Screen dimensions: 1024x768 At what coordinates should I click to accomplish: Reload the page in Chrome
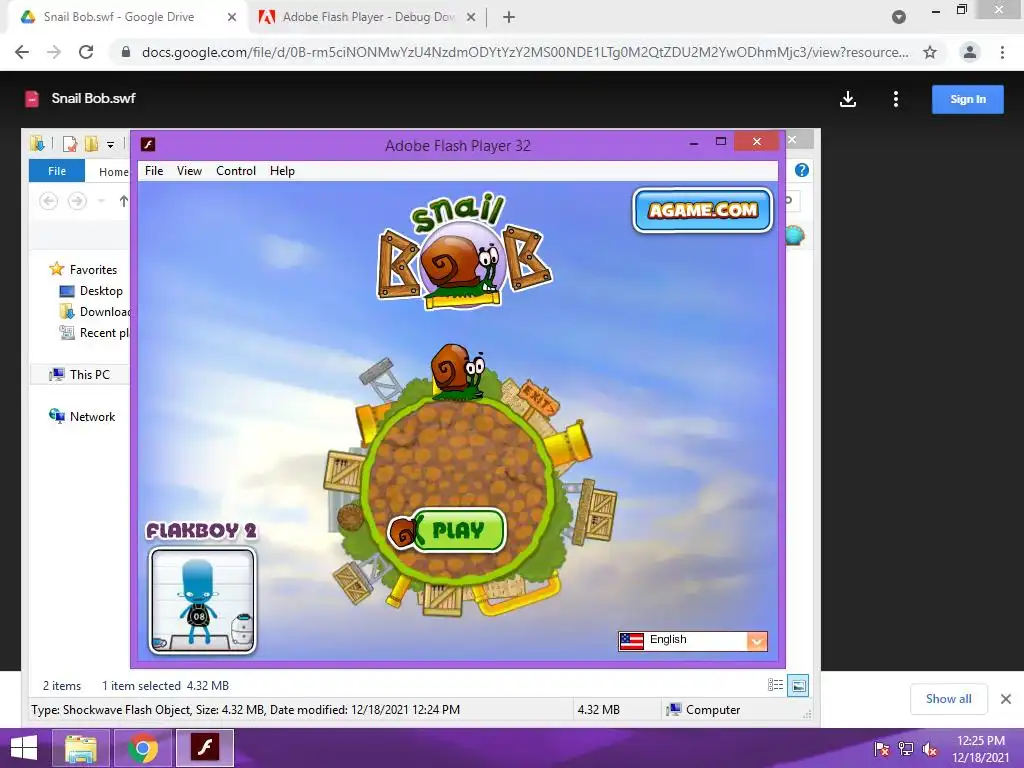[x=86, y=52]
